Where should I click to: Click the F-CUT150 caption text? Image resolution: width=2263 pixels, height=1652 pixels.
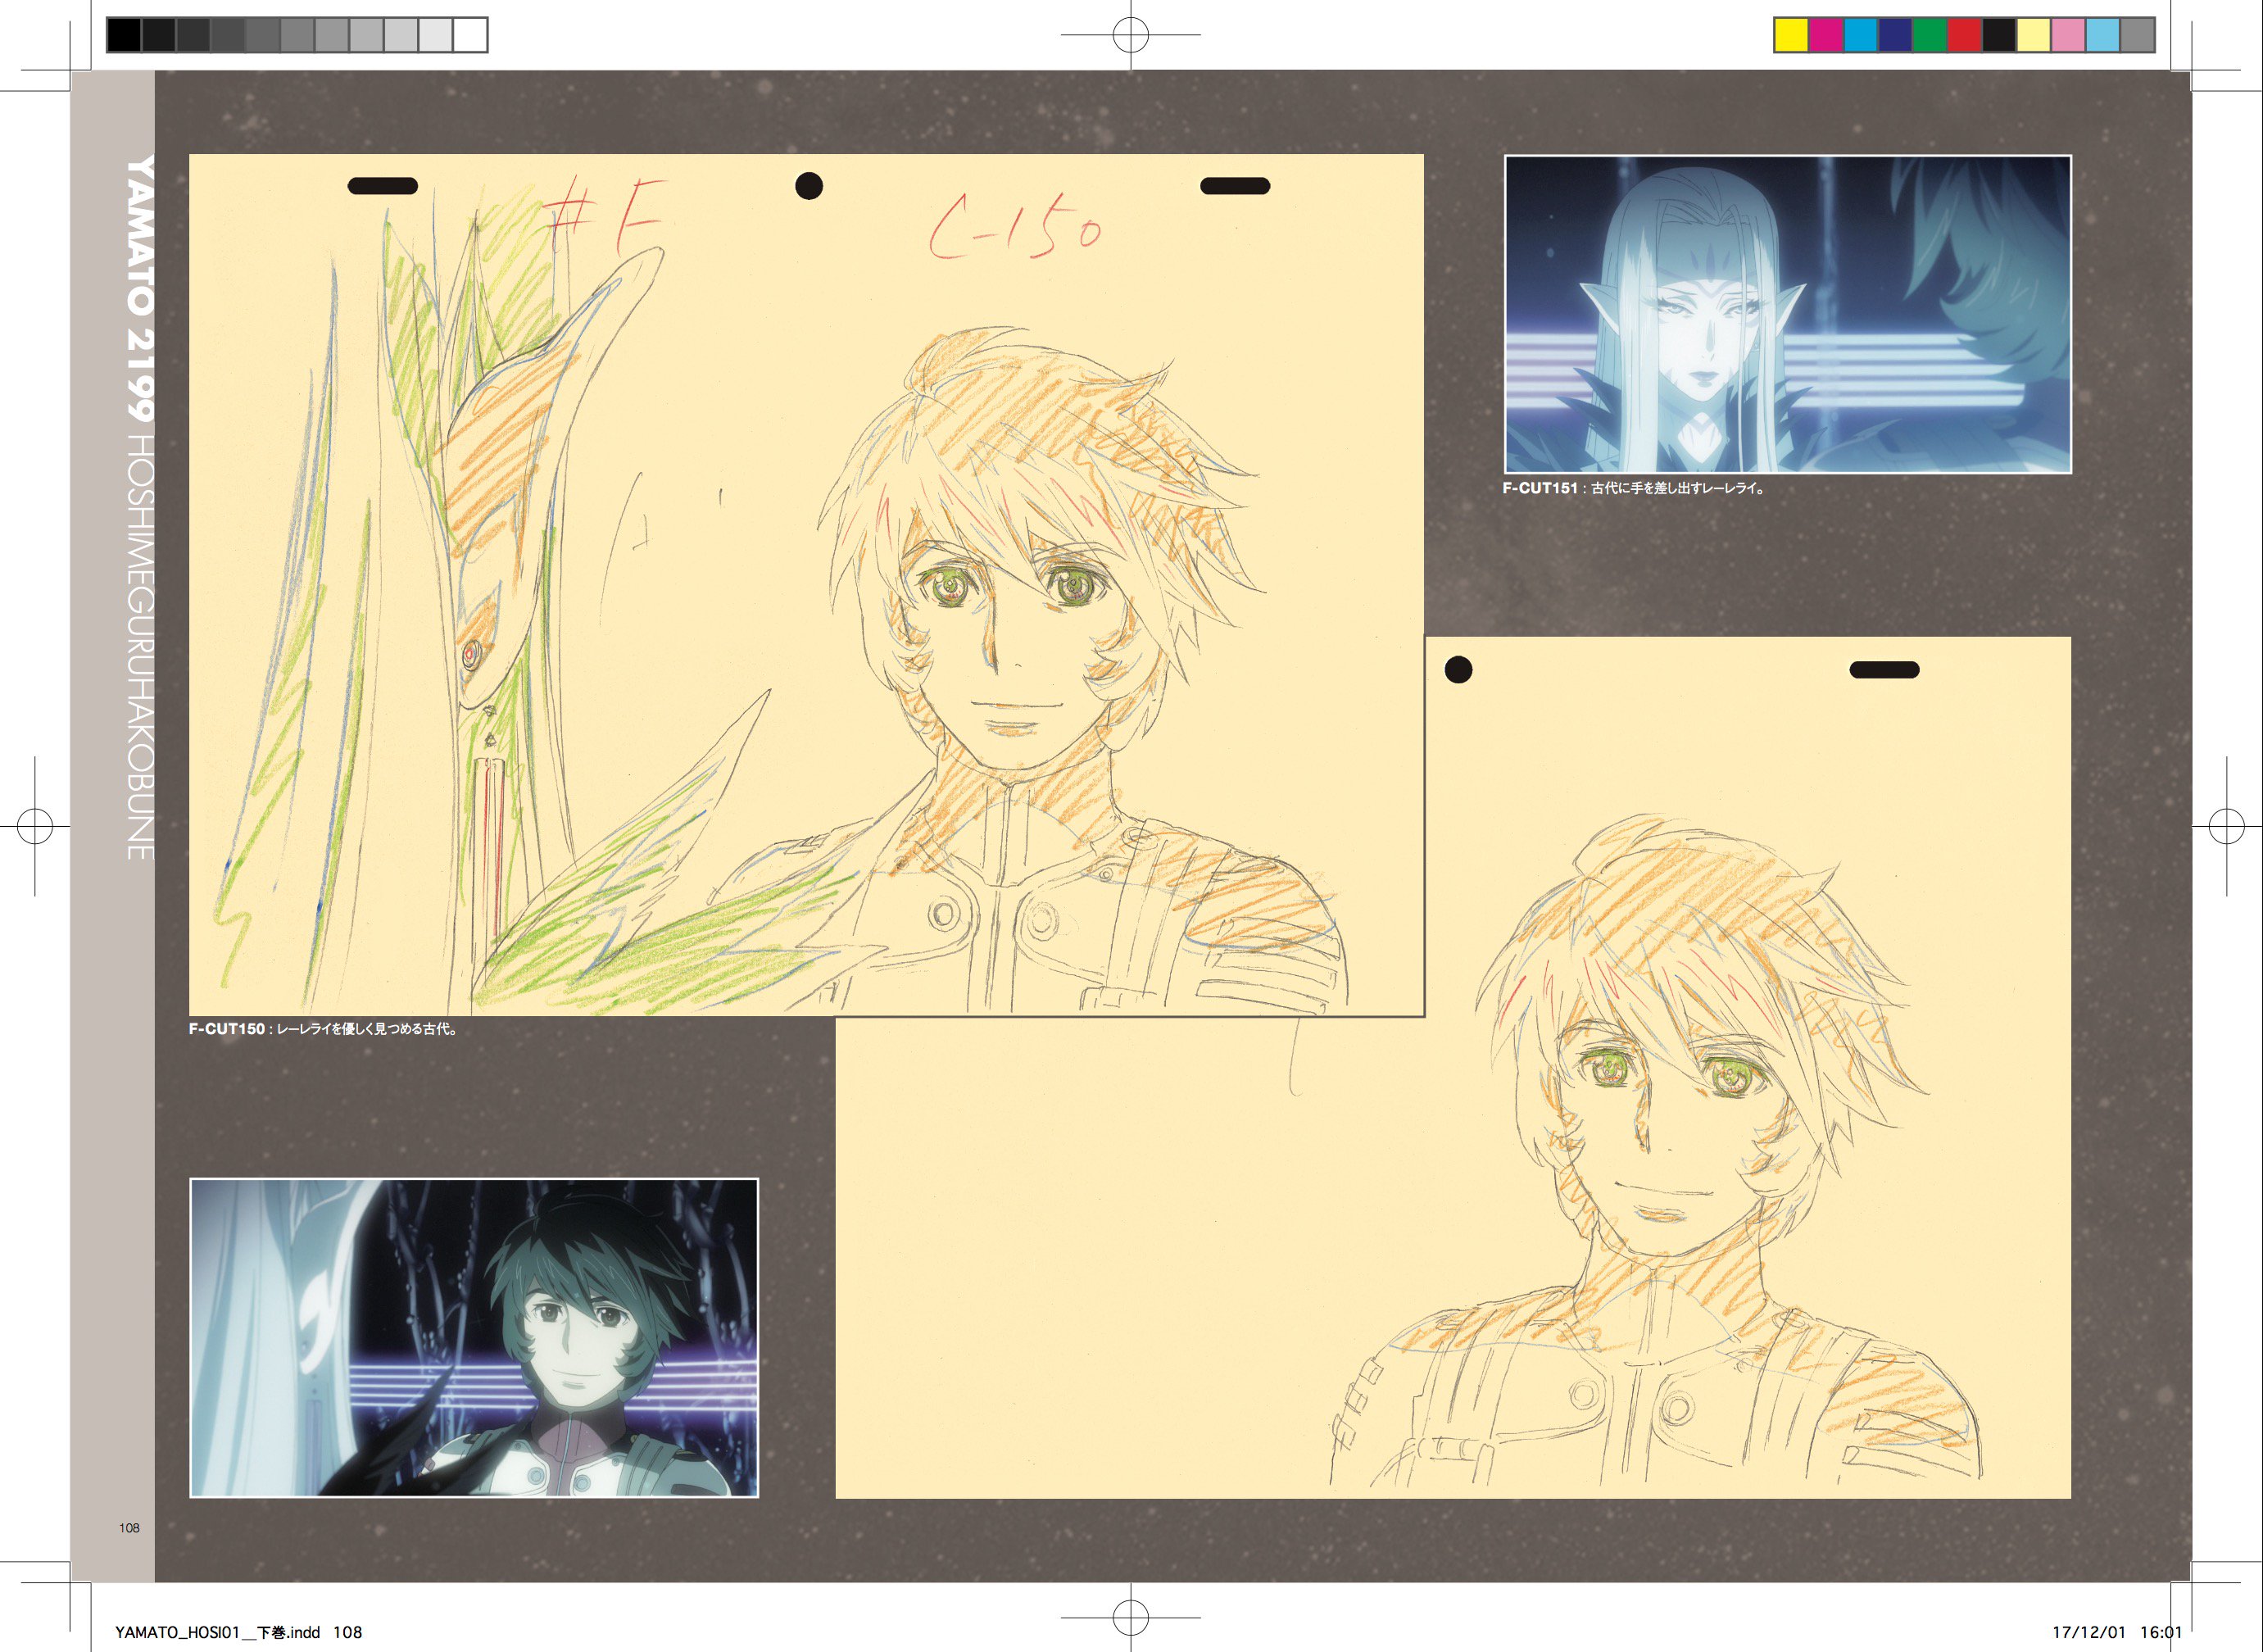(324, 1029)
